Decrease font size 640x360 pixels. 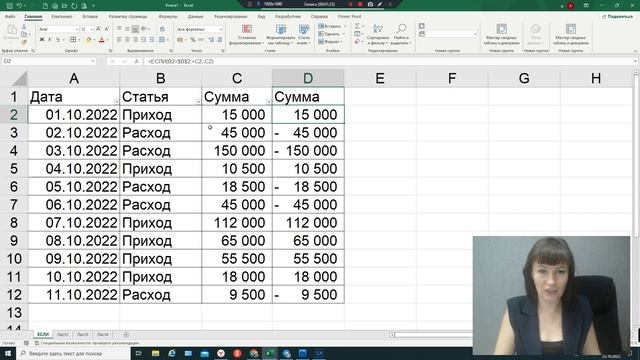[x=107, y=29]
